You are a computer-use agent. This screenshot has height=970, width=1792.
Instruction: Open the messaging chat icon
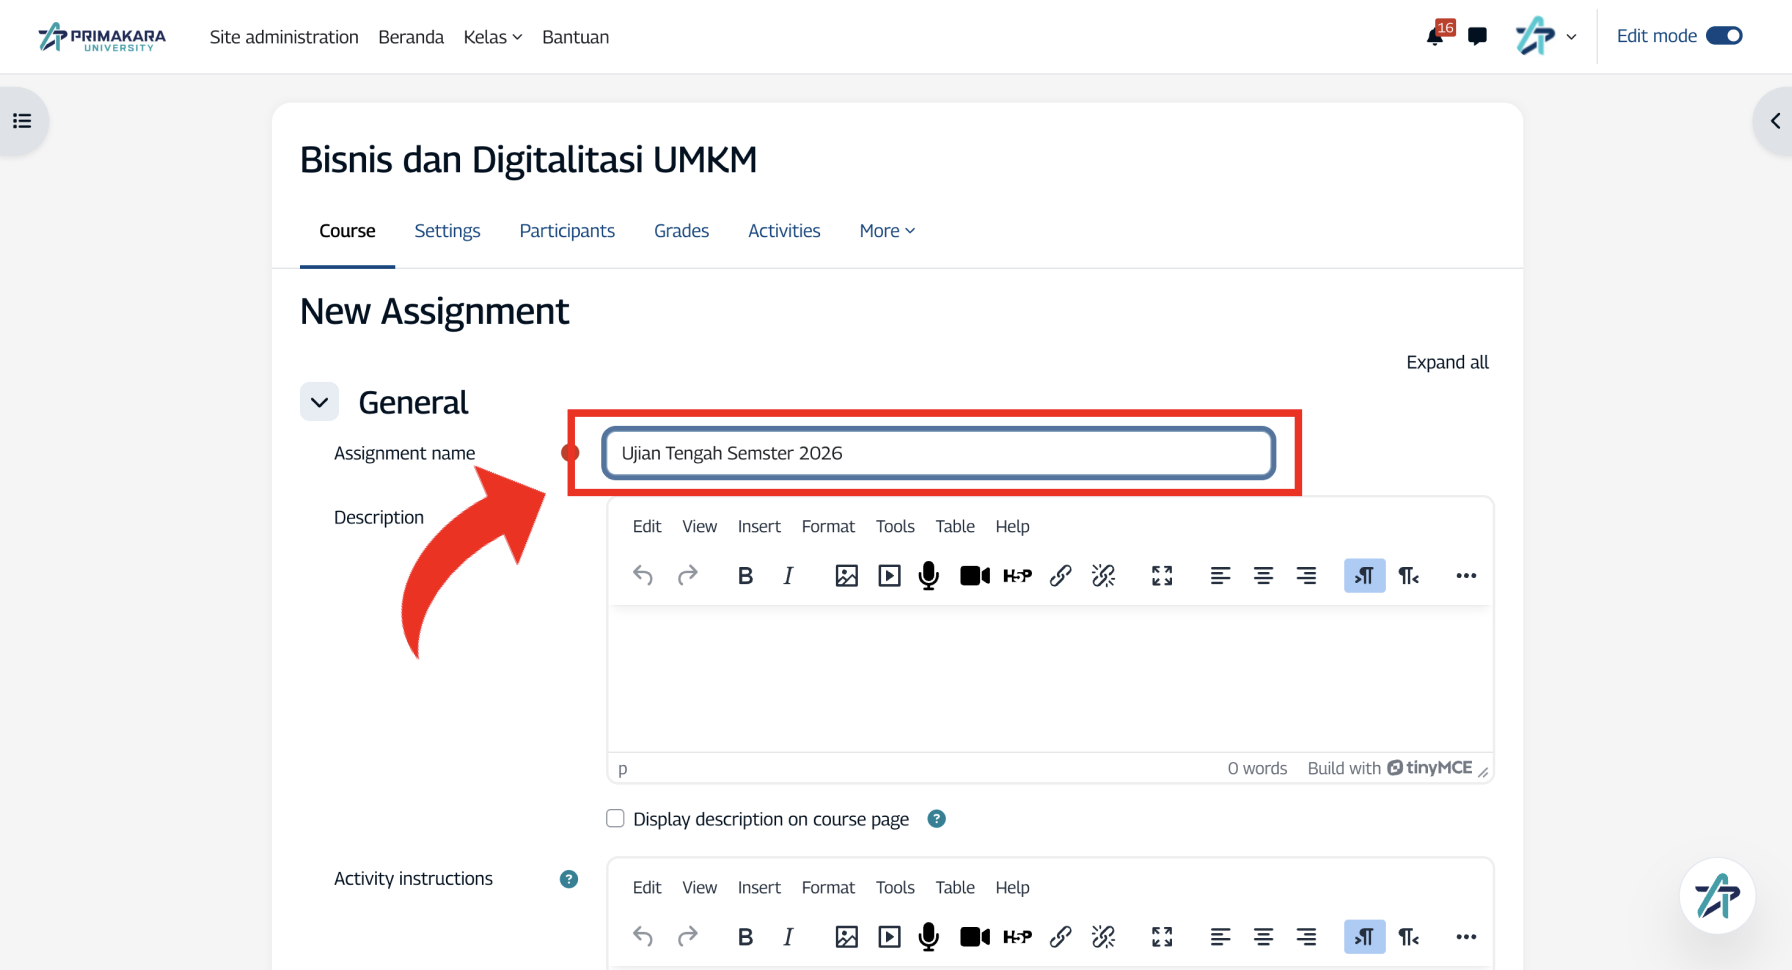coord(1477,37)
